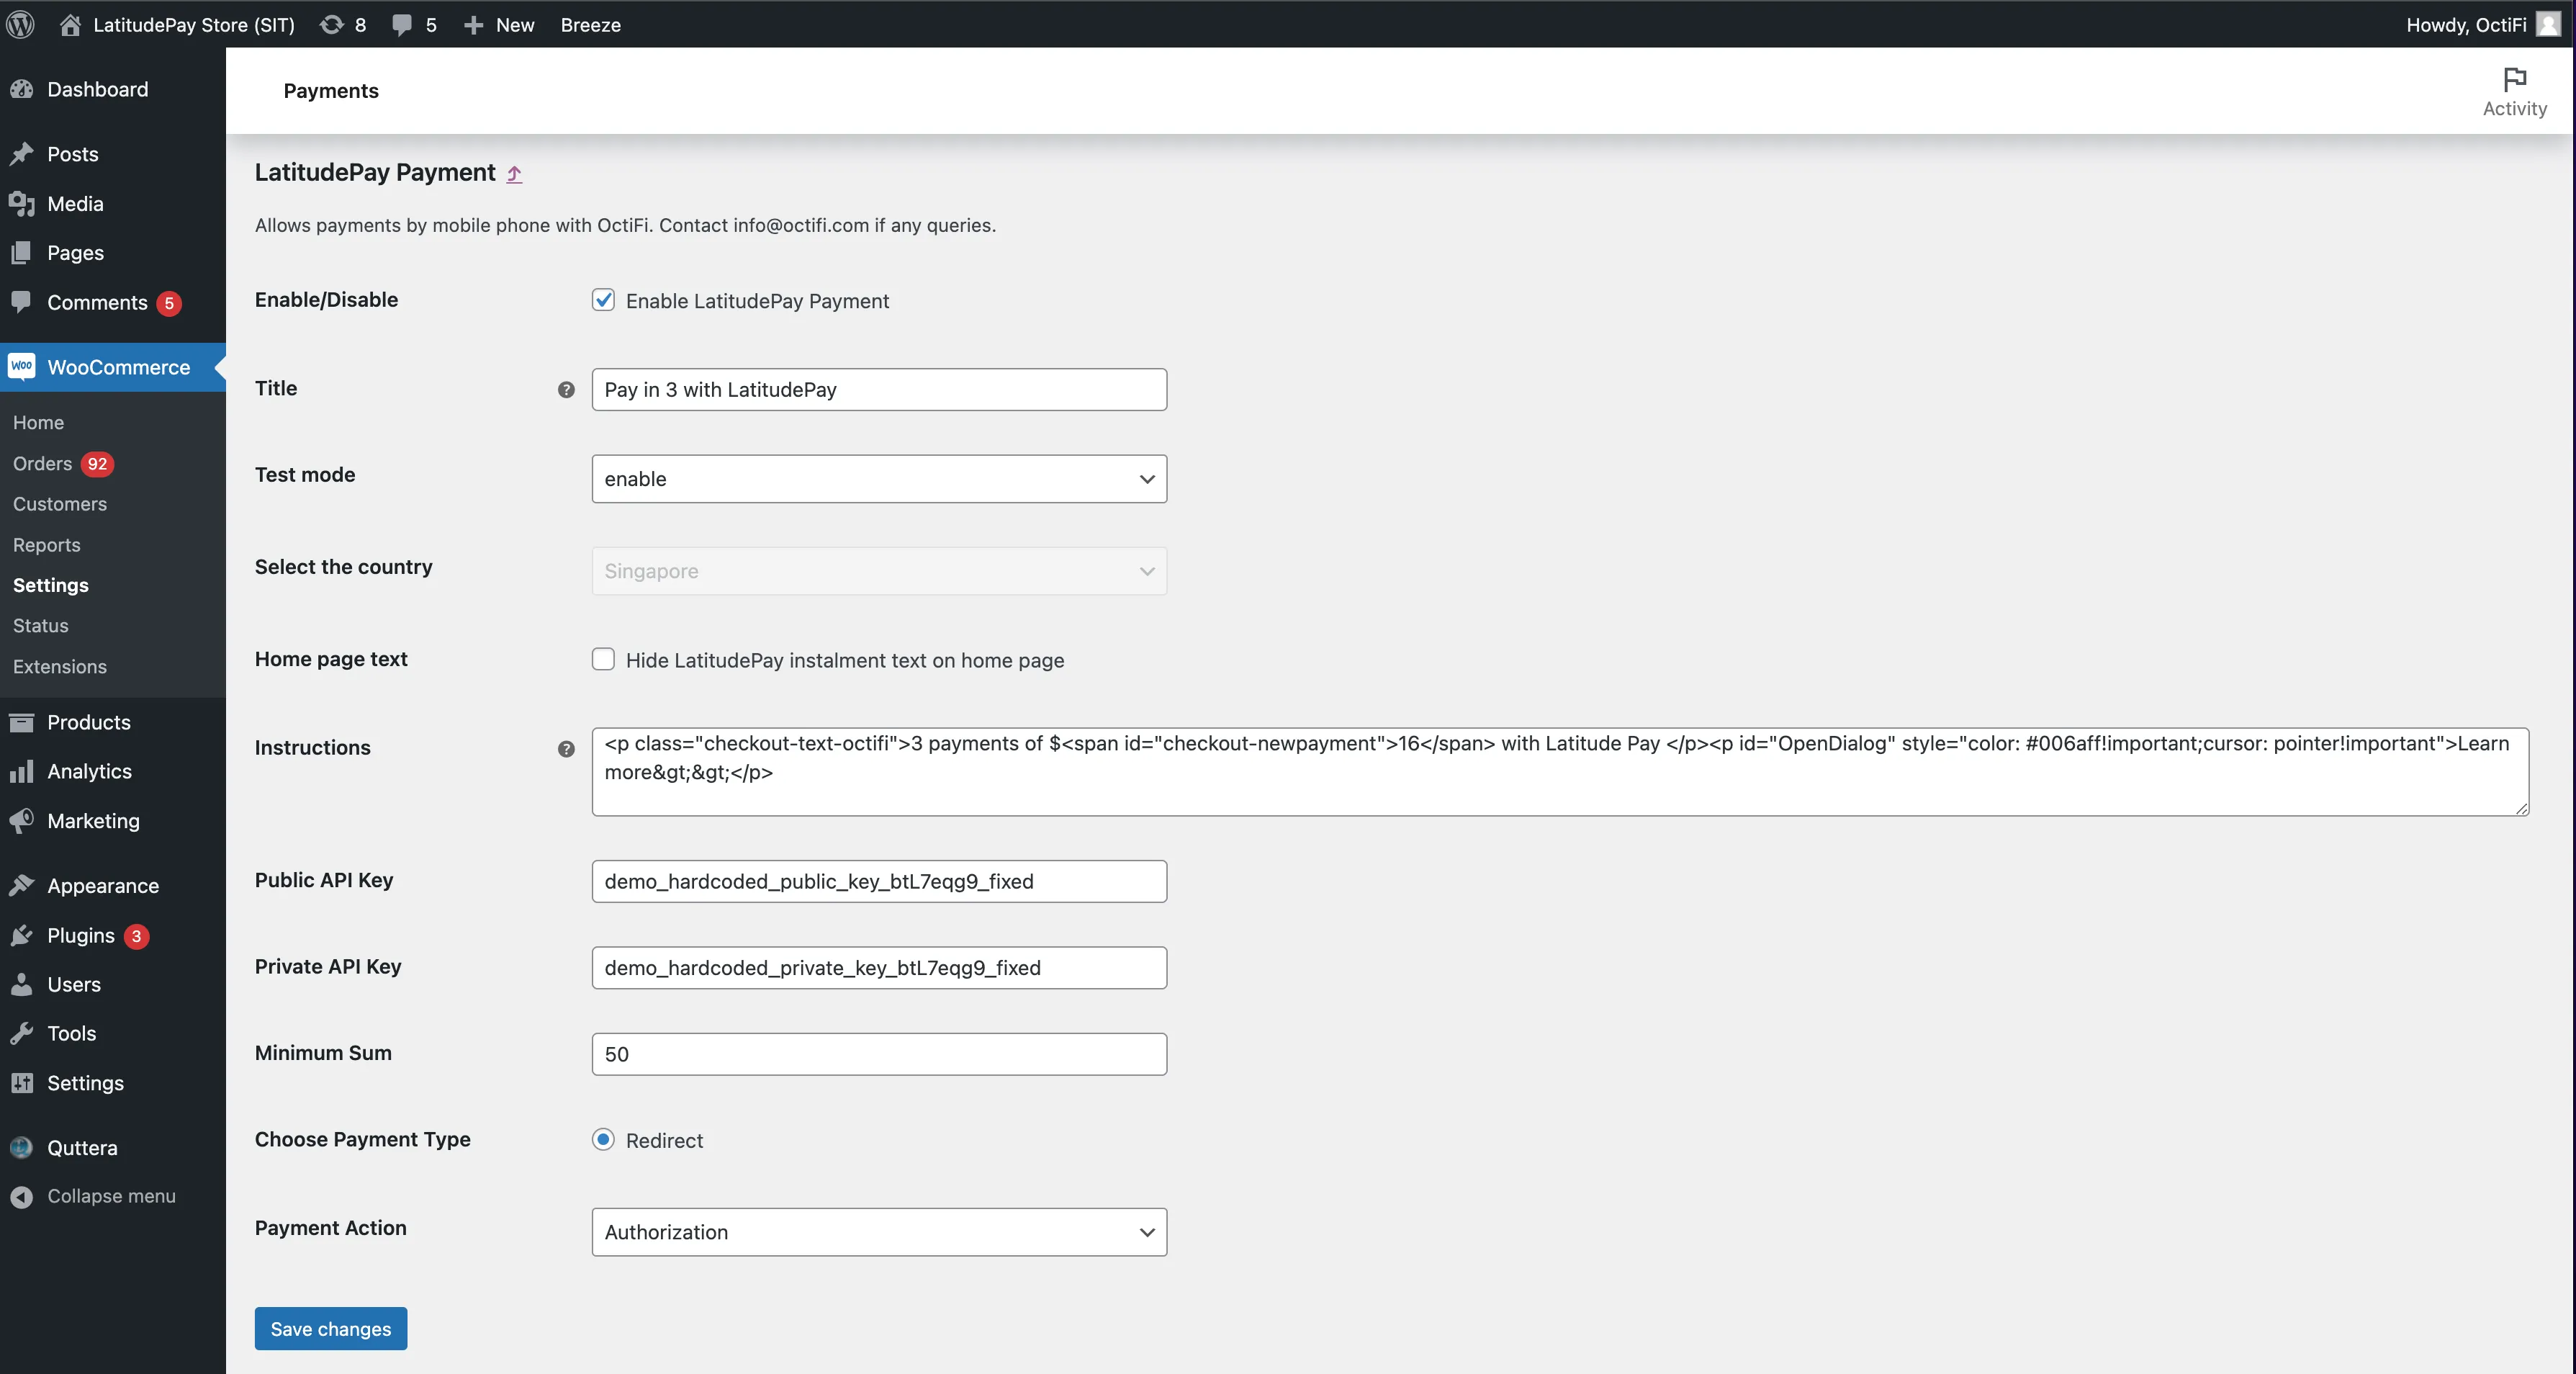The width and height of the screenshot is (2576, 1374).
Task: Click the Analytics bar chart icon
Action: pyautogui.click(x=22, y=771)
